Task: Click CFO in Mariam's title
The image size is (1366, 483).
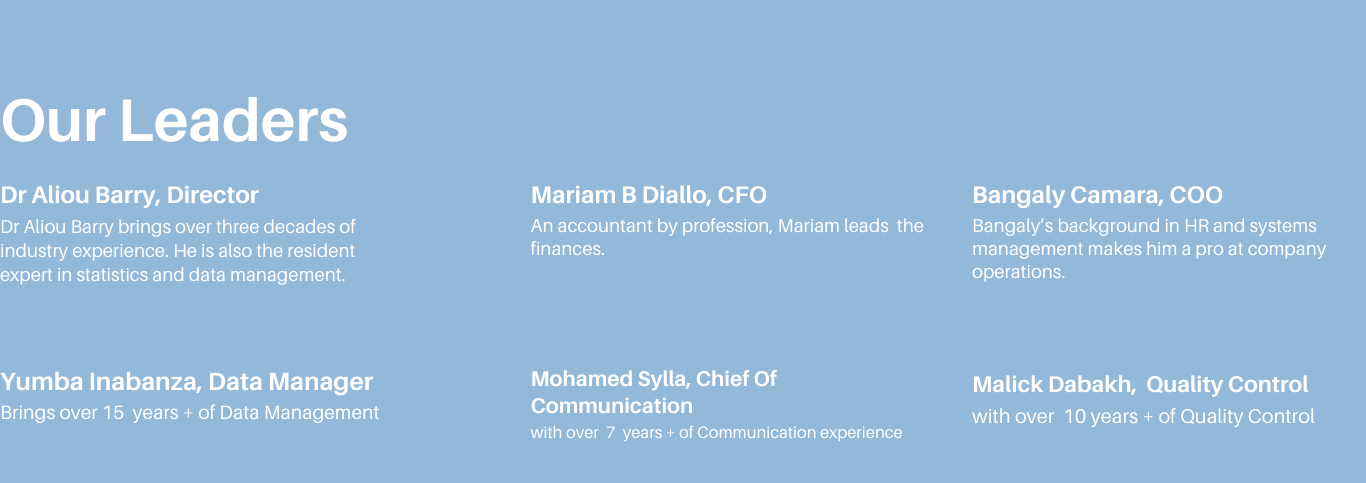Action: pyautogui.click(x=743, y=195)
